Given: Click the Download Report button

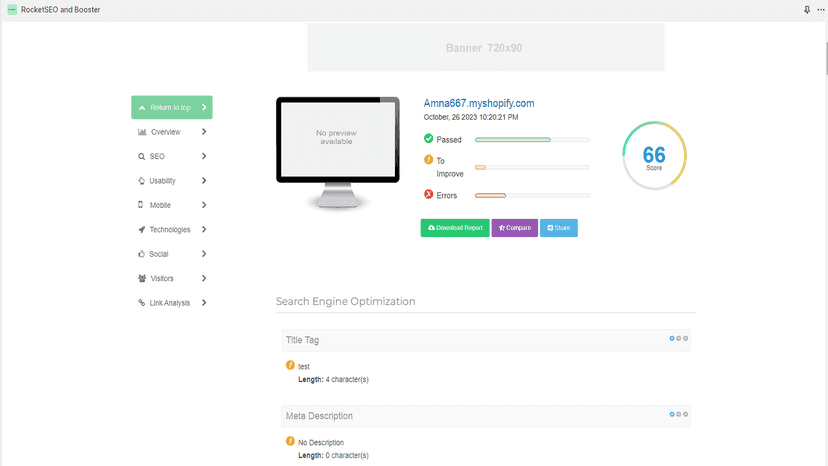Looking at the screenshot, I should [x=455, y=228].
